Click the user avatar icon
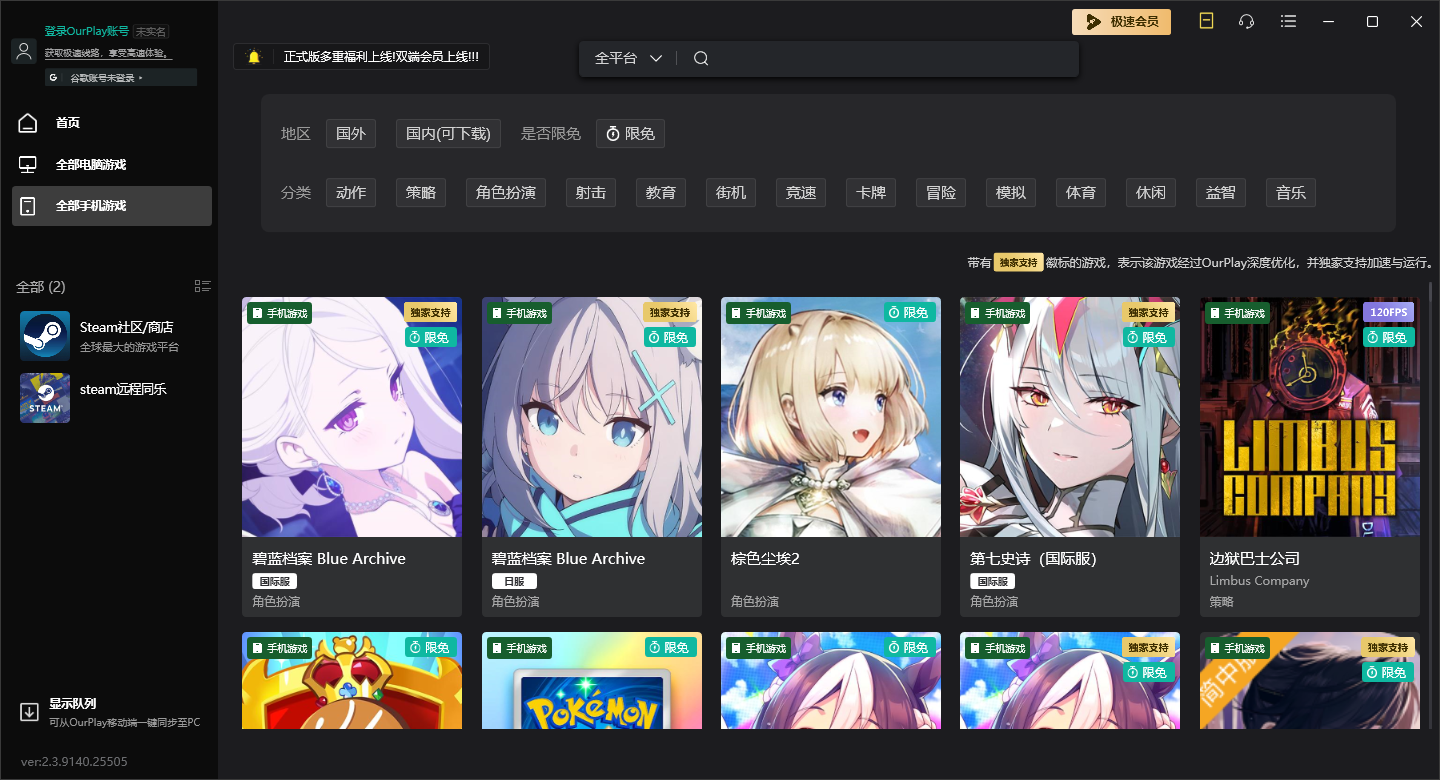The height and width of the screenshot is (780, 1440). pos(24,51)
